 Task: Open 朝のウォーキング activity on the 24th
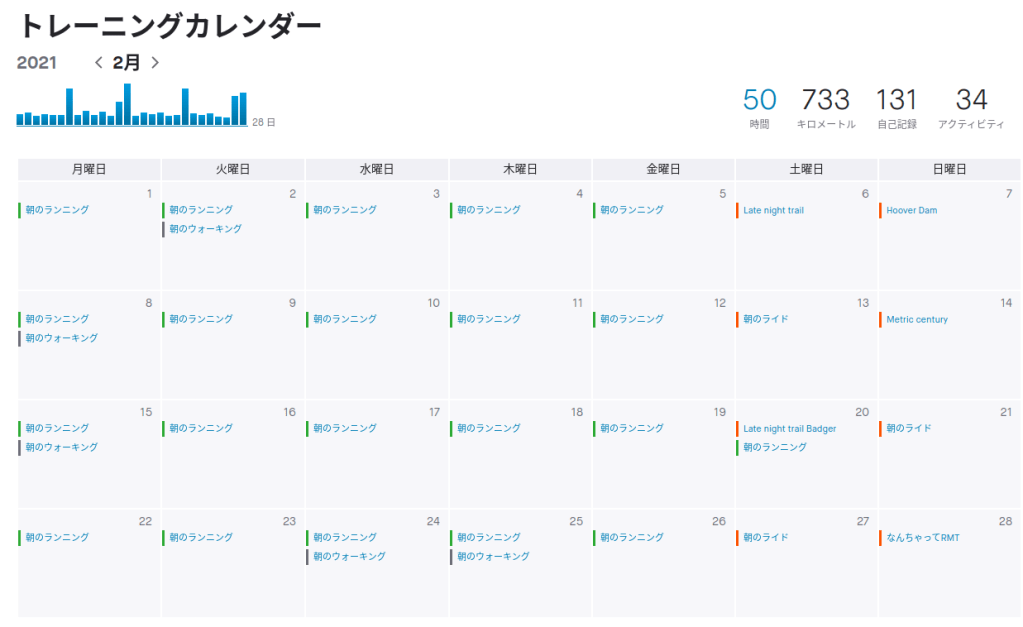click(349, 556)
